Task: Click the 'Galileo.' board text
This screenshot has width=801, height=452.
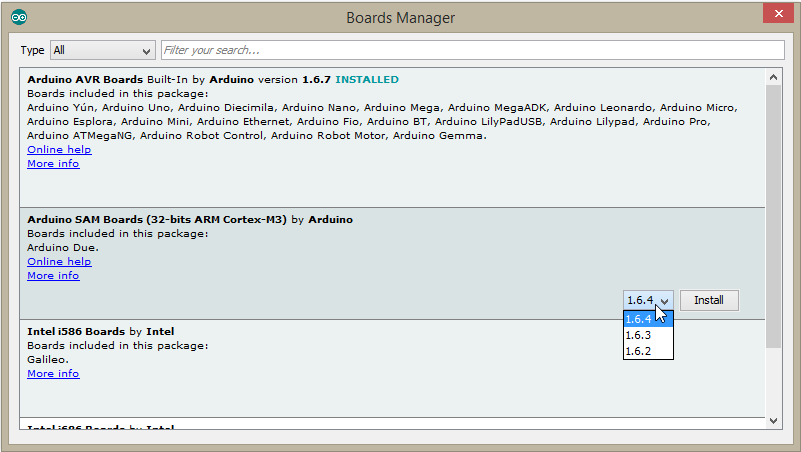Action: click(48, 360)
